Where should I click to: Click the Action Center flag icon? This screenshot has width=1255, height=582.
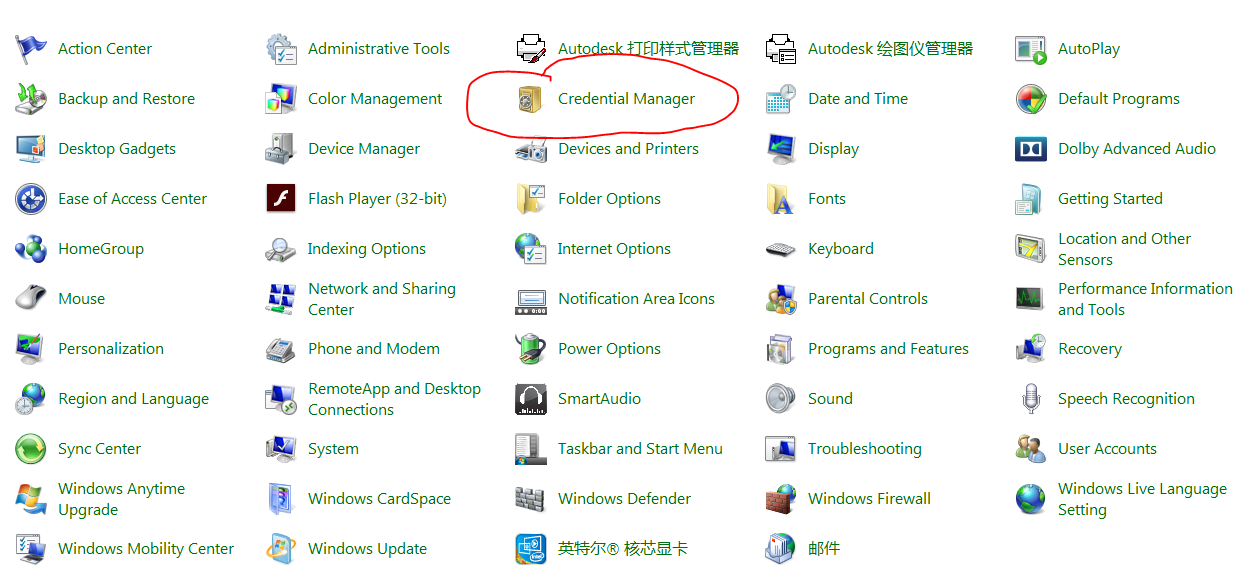(30, 49)
